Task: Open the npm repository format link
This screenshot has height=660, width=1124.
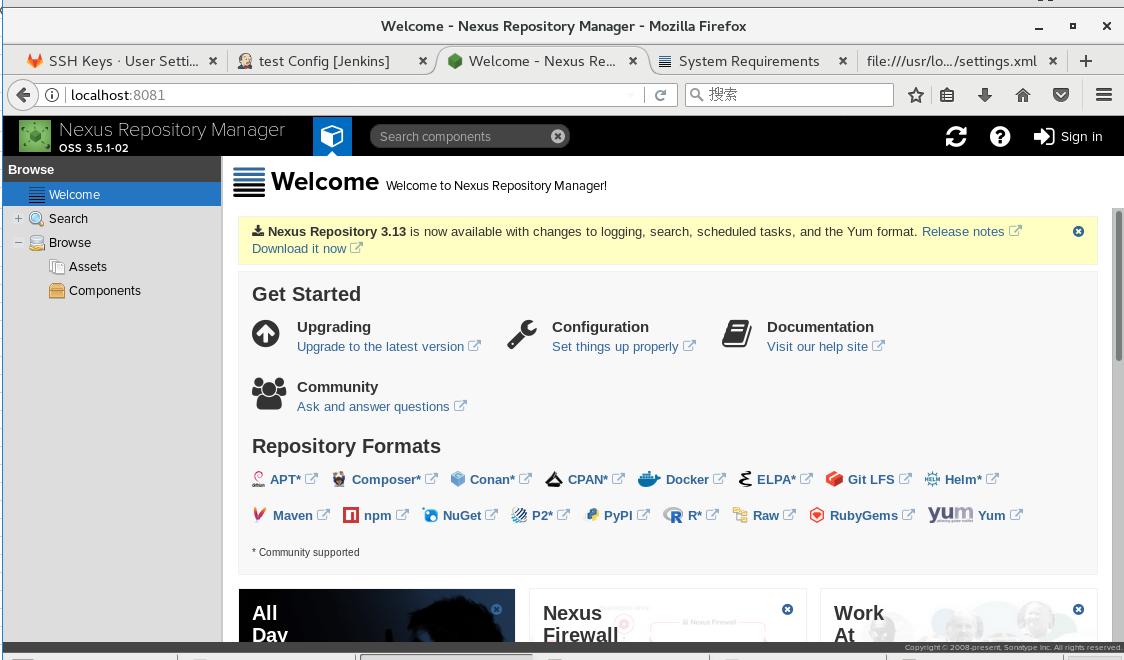Action: tap(376, 515)
